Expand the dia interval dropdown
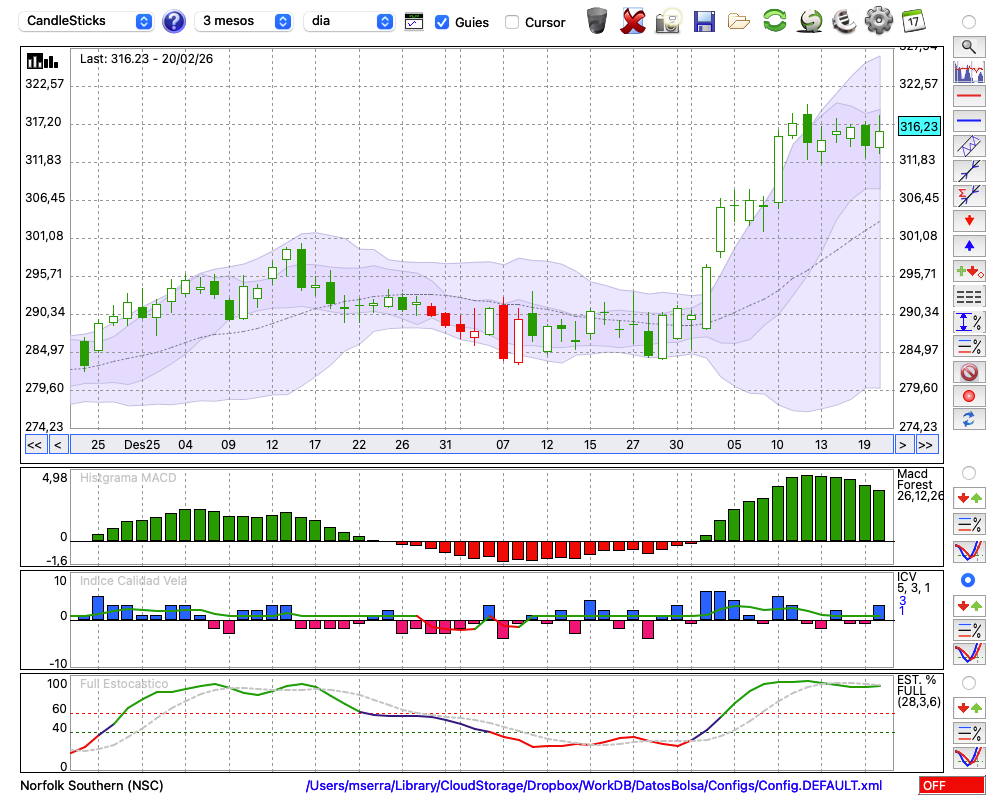Image resolution: width=1000 pixels, height=800 pixels. coord(348,21)
